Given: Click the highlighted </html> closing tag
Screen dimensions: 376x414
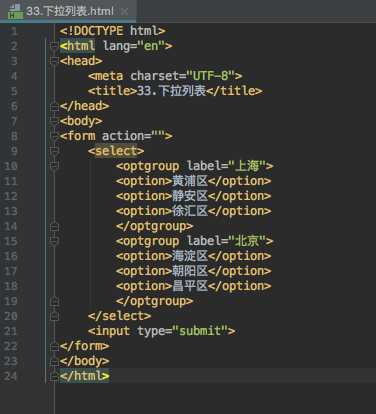Looking at the screenshot, I should (84, 376).
